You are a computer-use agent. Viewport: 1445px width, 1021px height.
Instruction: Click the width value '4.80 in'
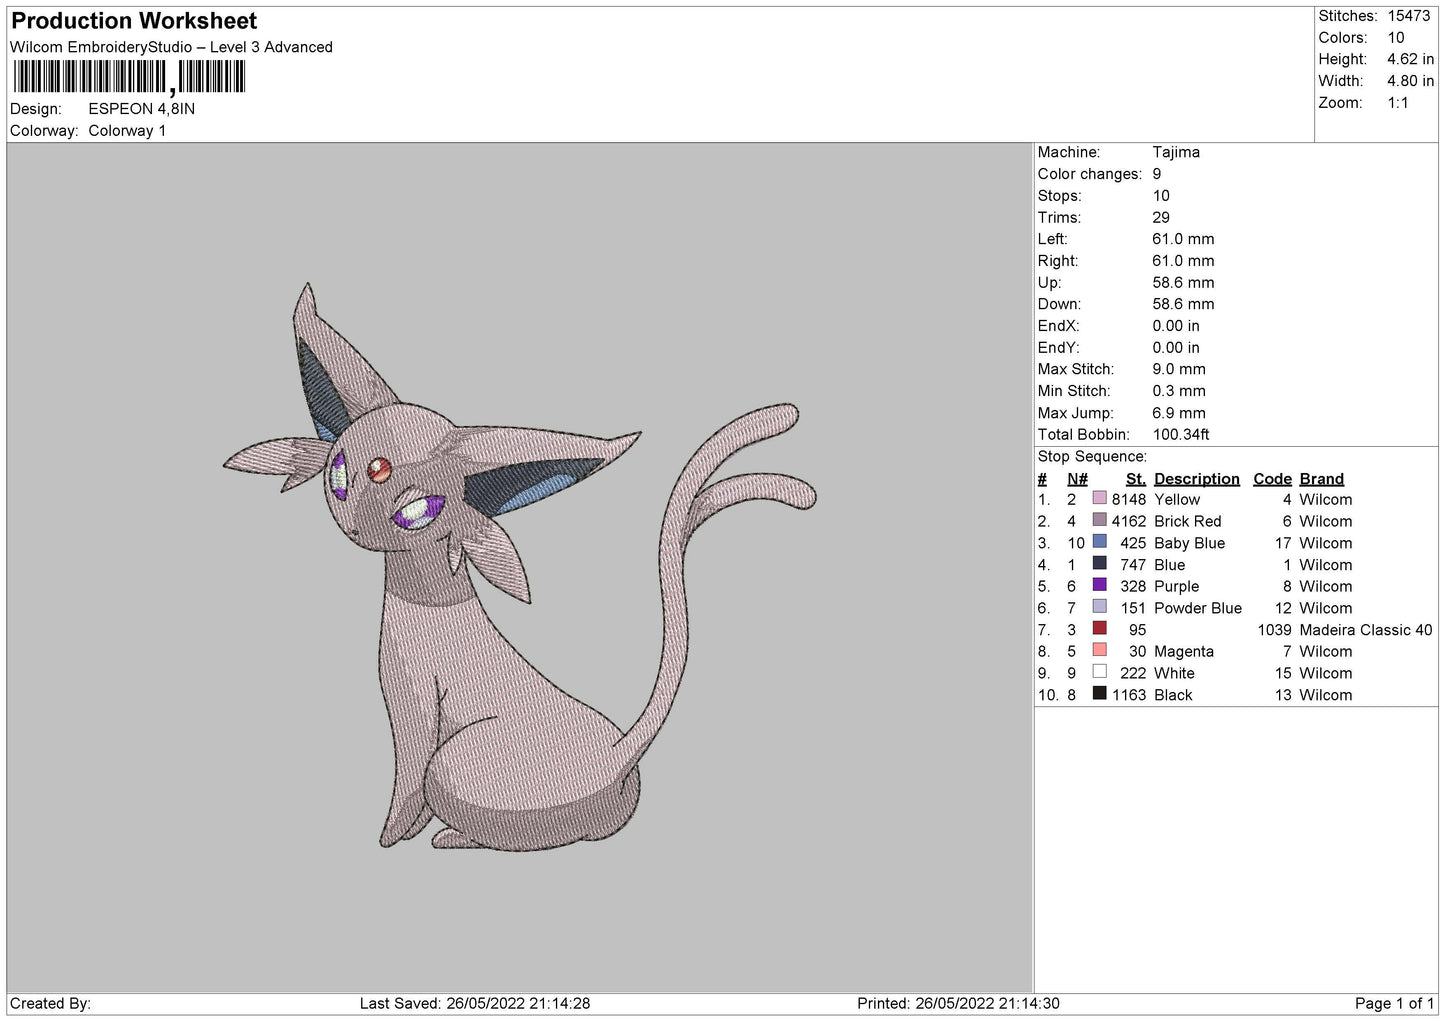(1410, 81)
